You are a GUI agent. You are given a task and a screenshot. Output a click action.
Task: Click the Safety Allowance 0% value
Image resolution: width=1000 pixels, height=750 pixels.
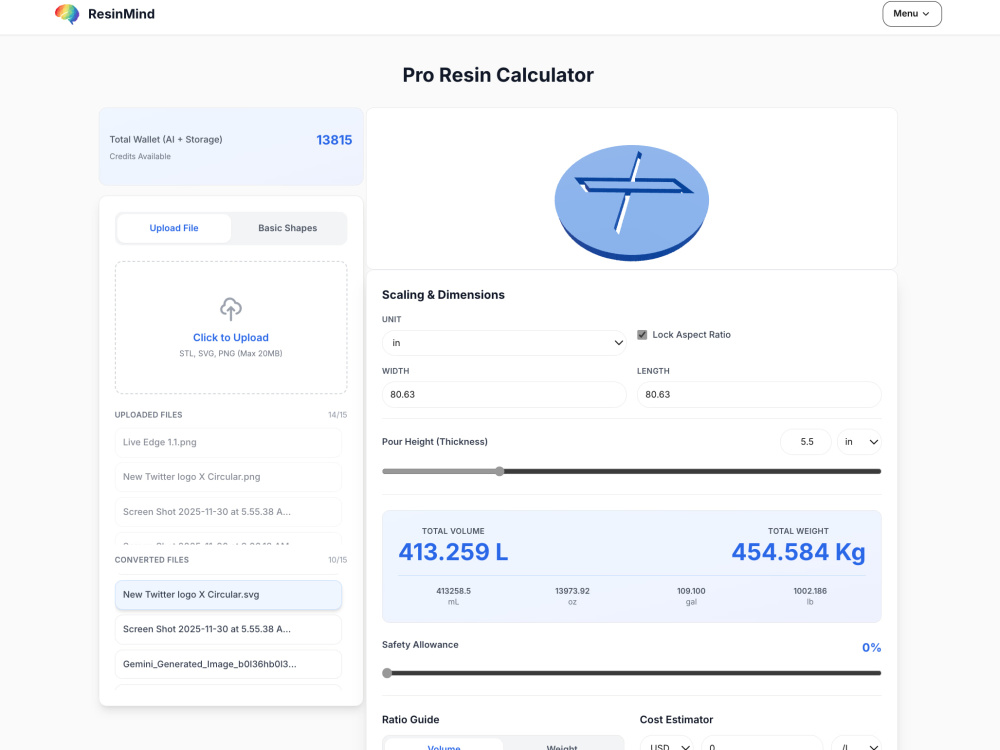(871, 648)
